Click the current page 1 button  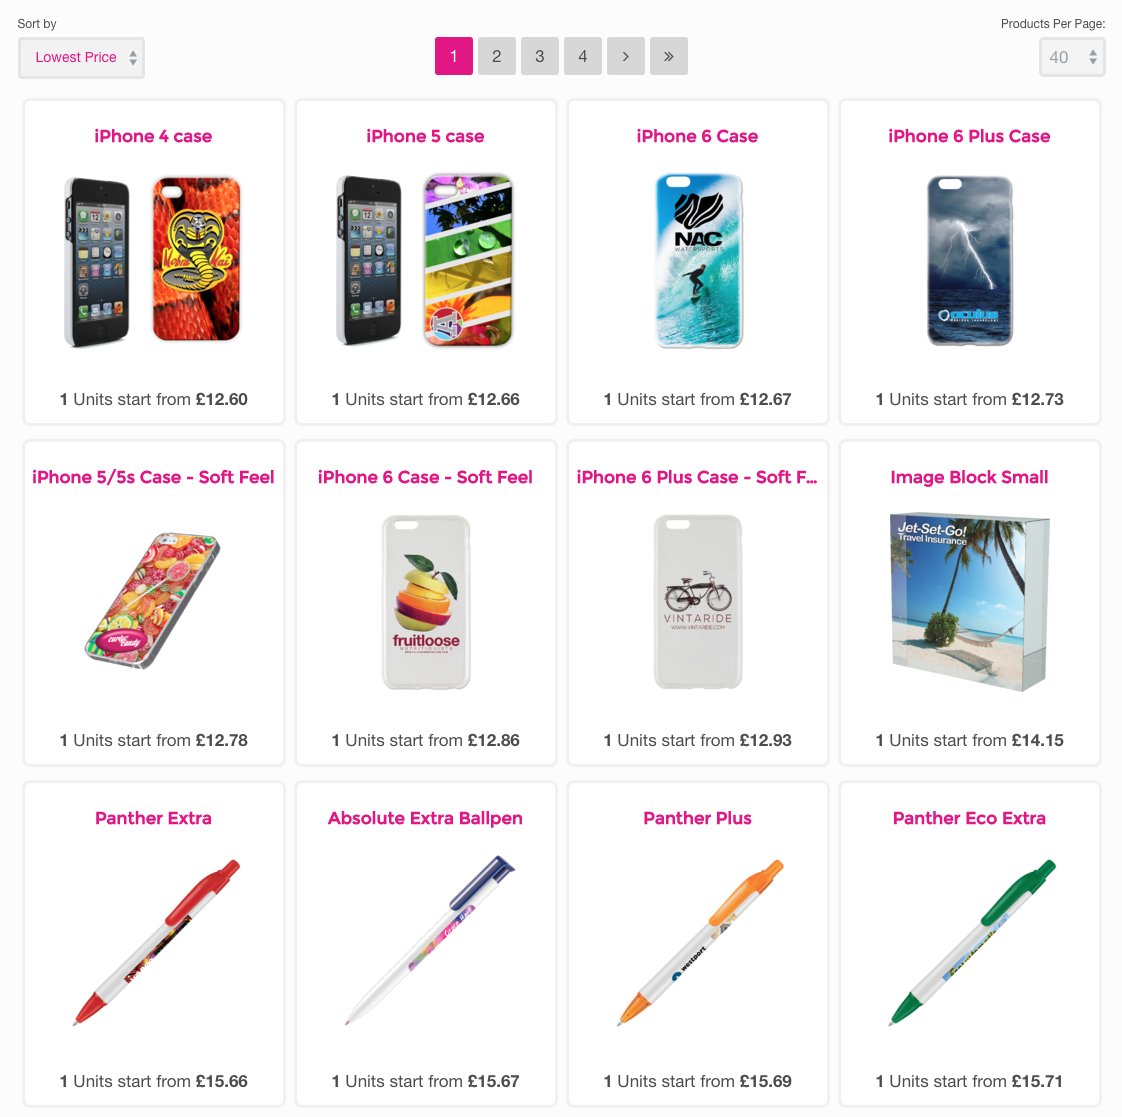pyautogui.click(x=454, y=56)
